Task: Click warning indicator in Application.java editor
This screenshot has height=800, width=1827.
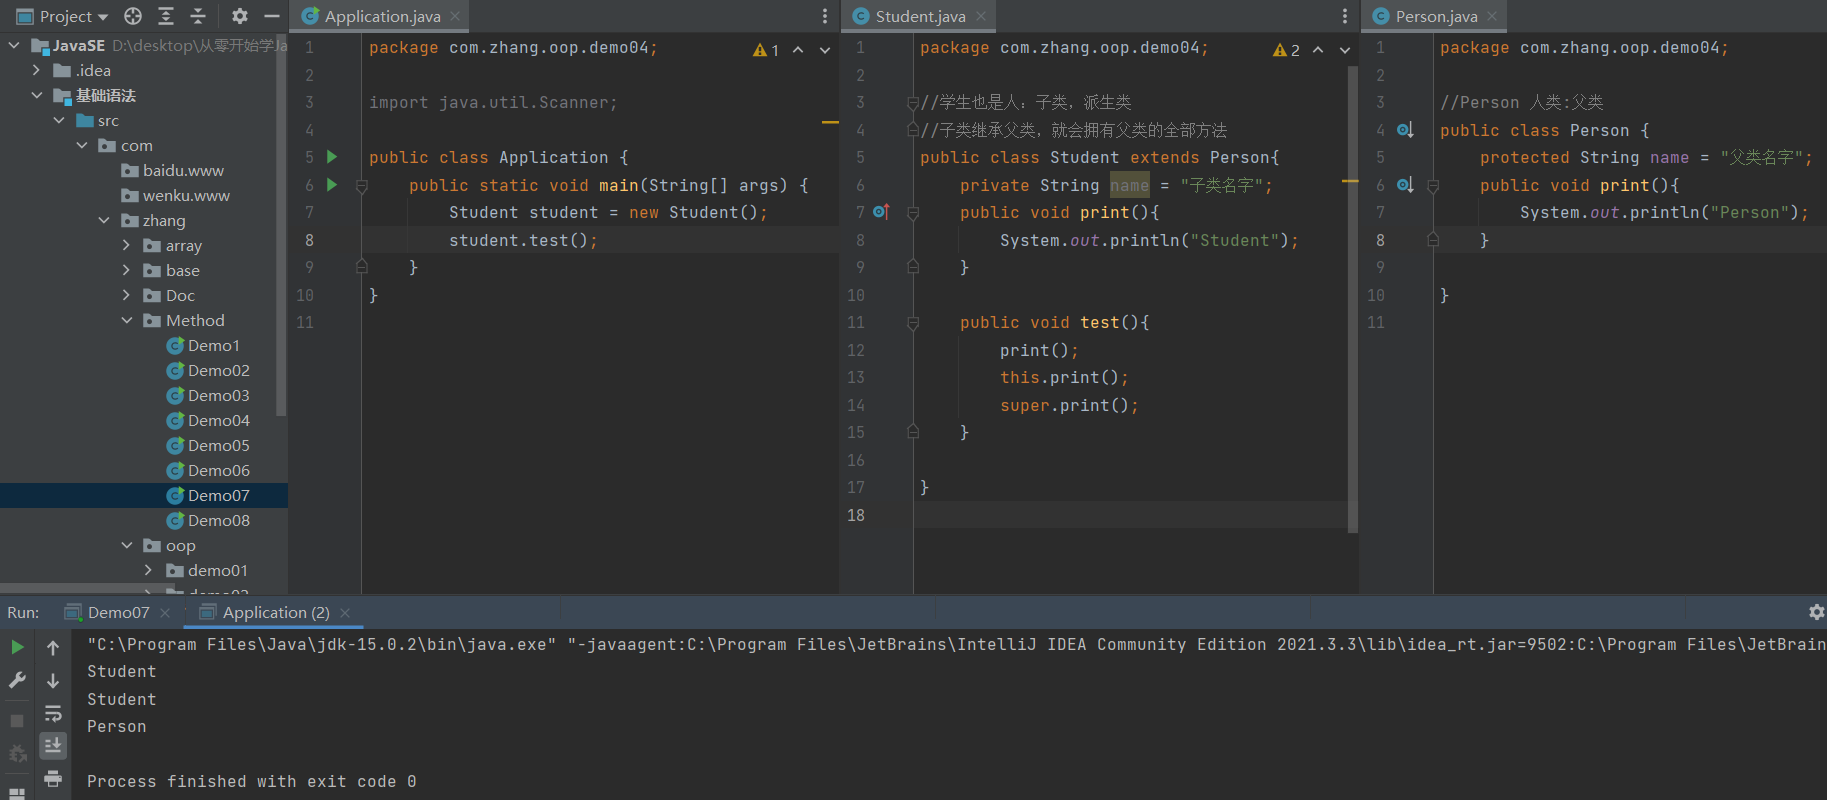Action: click(766, 50)
